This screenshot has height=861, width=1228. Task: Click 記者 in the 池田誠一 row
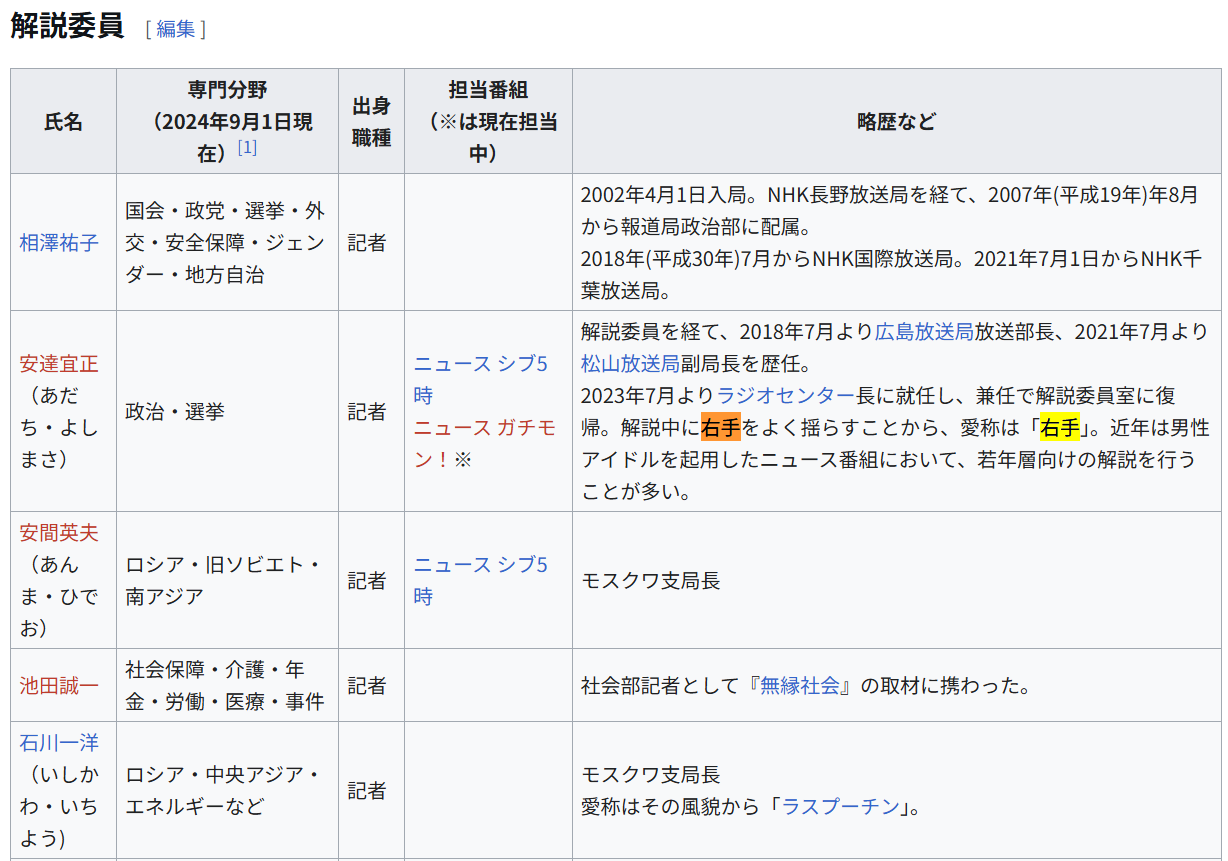coord(367,686)
